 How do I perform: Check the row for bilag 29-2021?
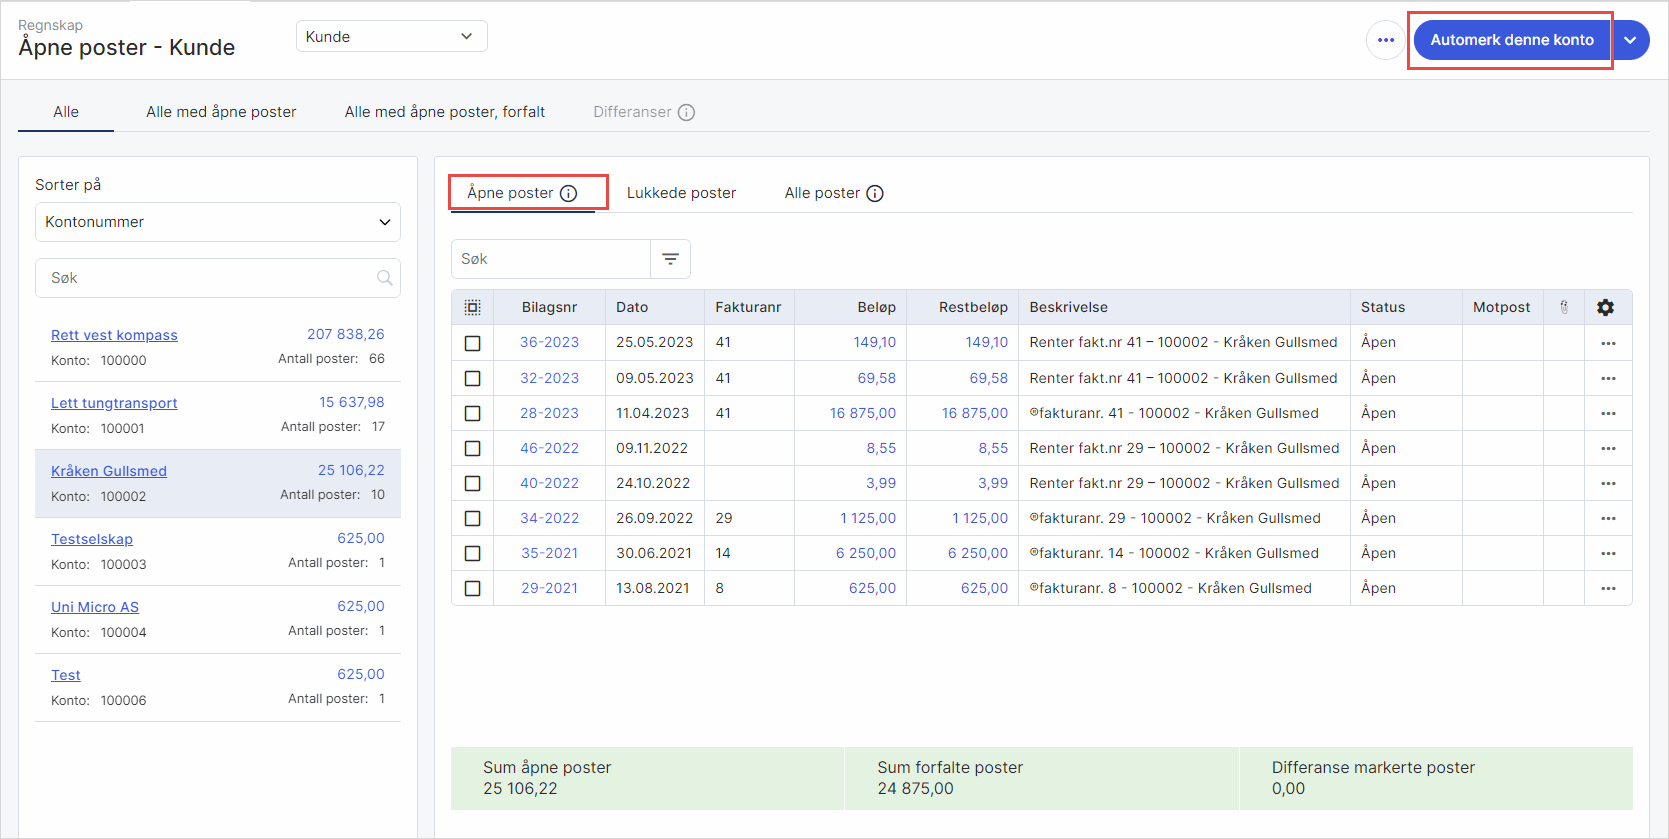point(473,588)
